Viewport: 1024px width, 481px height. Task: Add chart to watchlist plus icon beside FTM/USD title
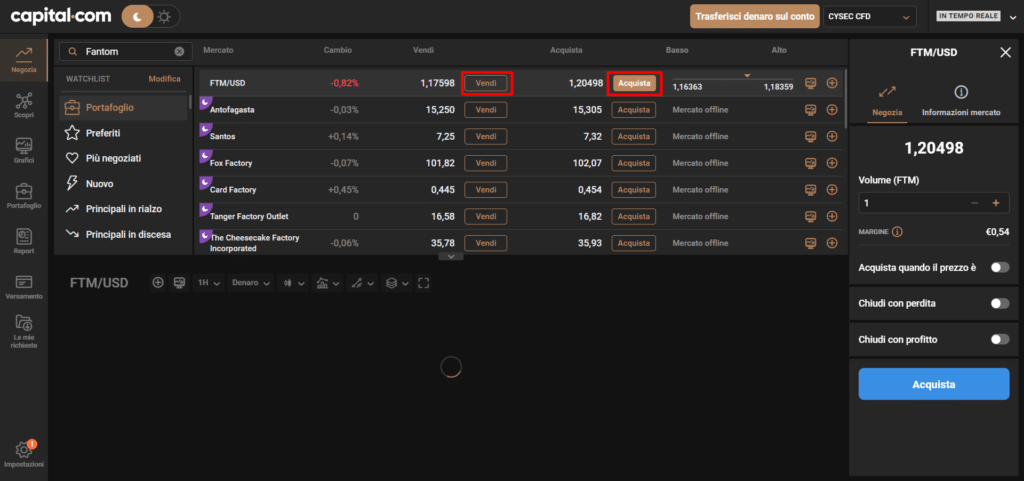pos(158,283)
